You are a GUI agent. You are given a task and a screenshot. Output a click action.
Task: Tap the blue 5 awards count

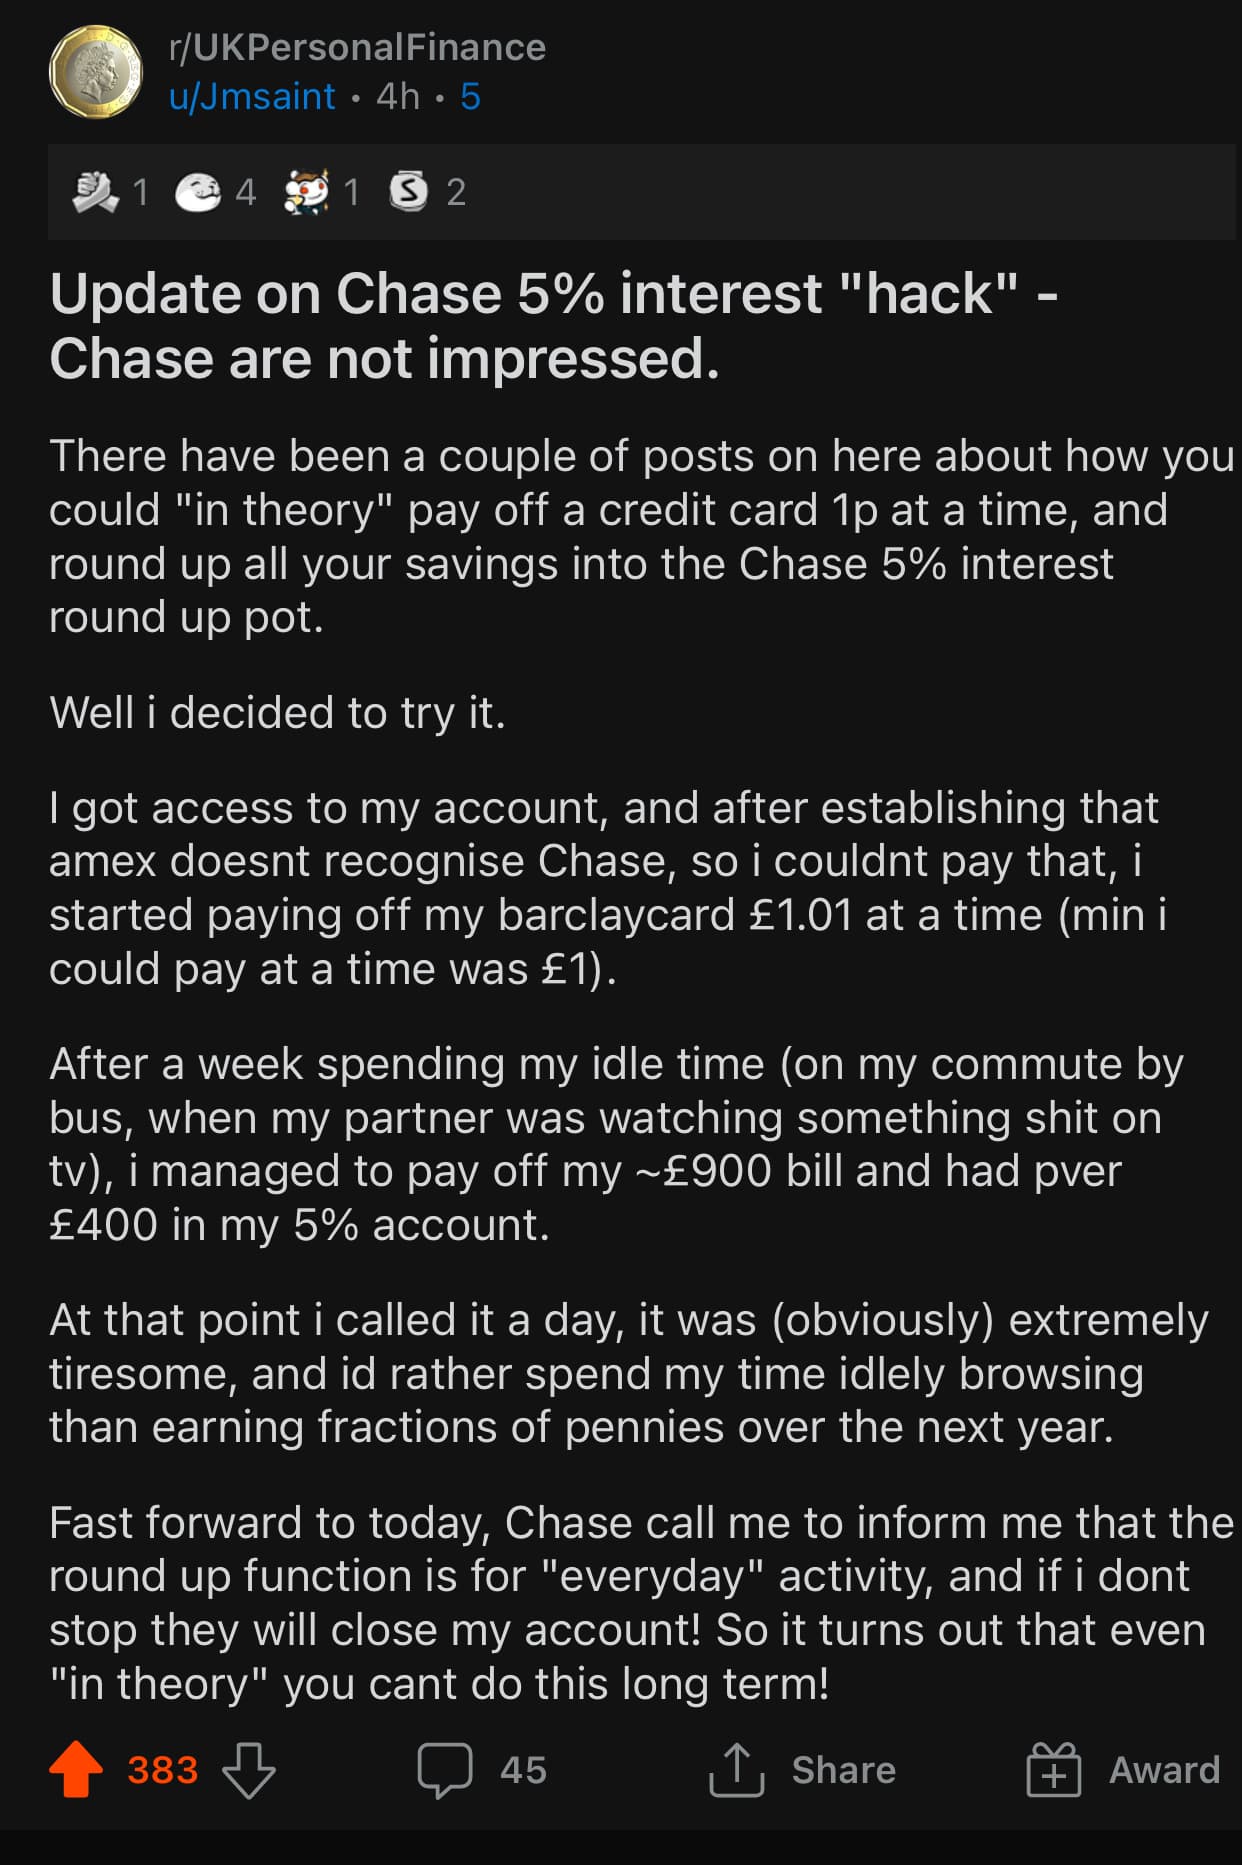[471, 96]
